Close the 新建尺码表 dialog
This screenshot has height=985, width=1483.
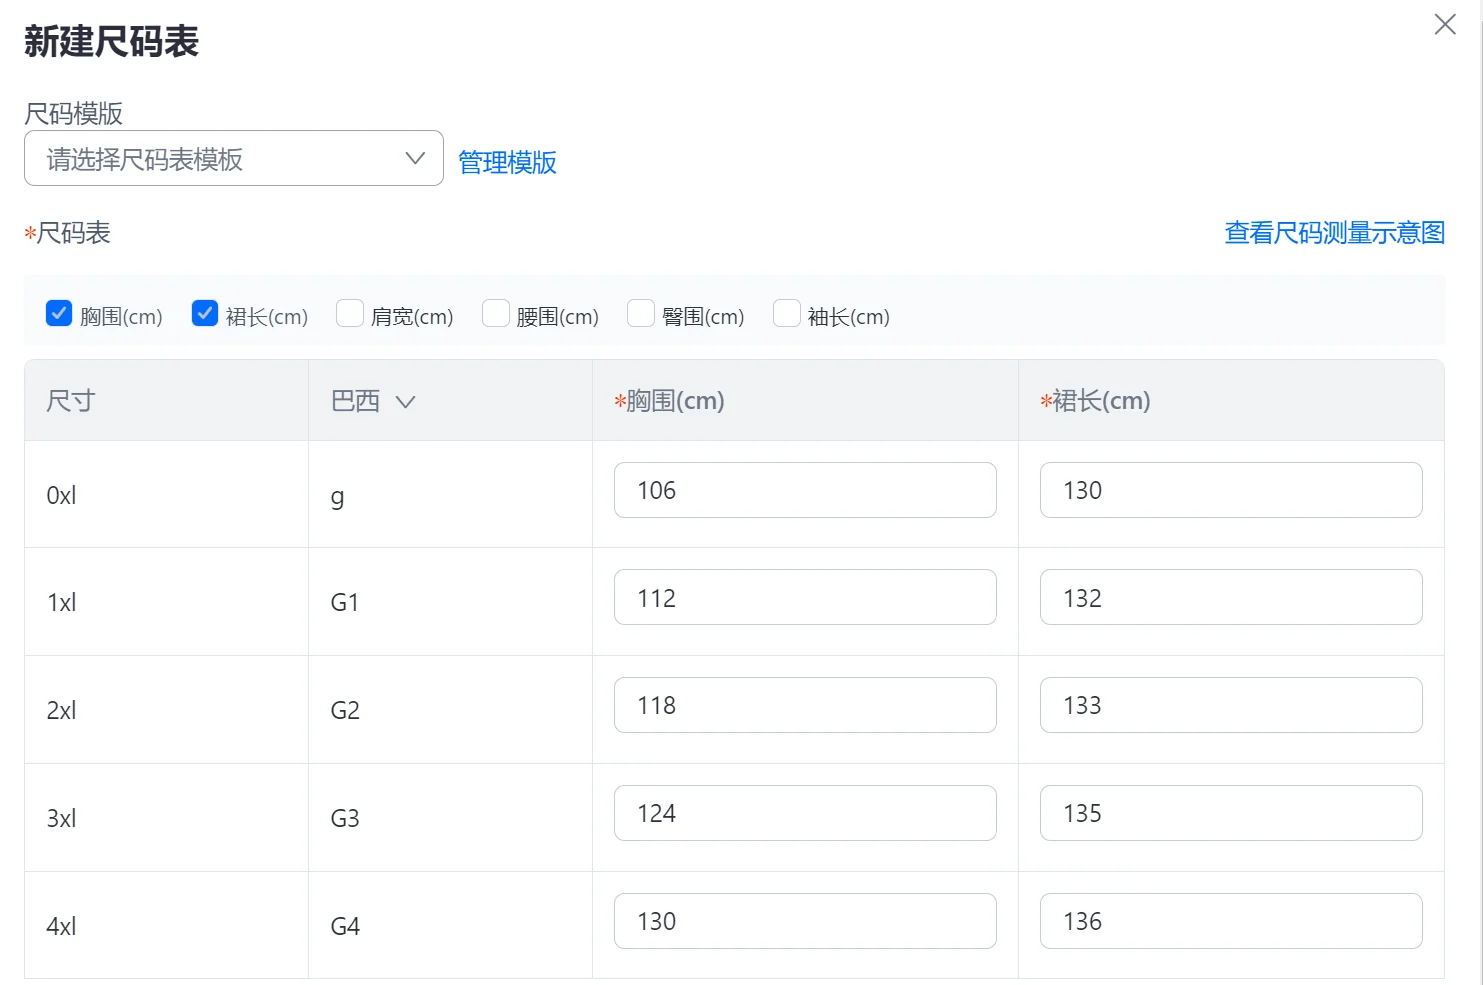click(x=1444, y=25)
